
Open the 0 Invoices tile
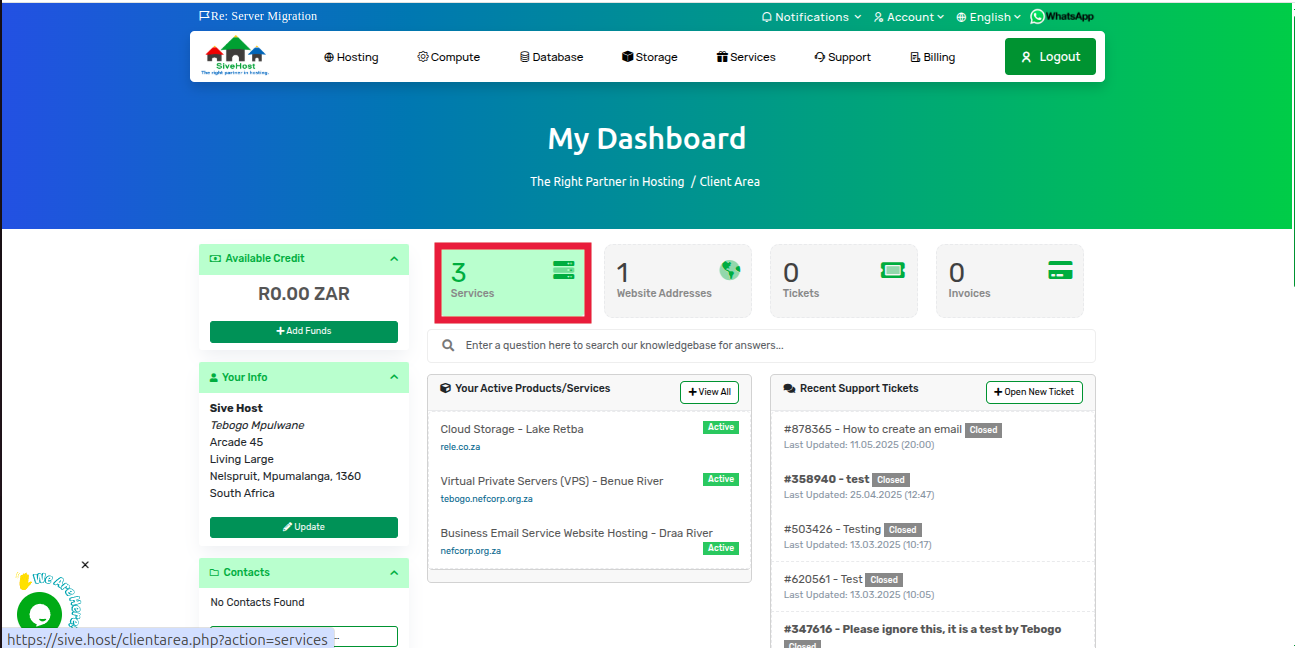pyautogui.click(x=1010, y=281)
